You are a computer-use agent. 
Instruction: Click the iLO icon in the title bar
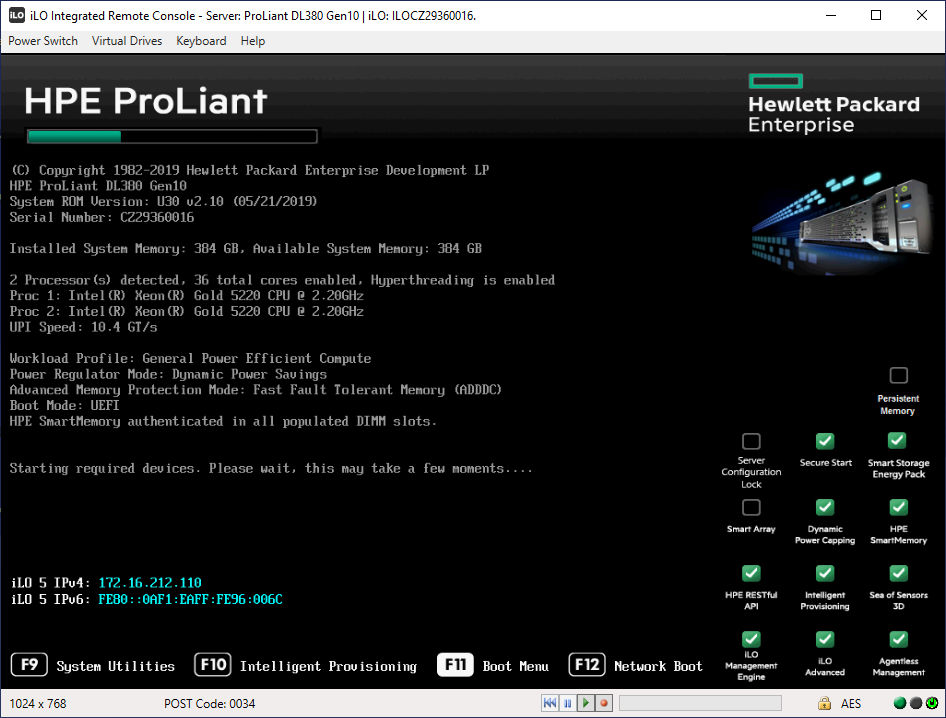16,15
